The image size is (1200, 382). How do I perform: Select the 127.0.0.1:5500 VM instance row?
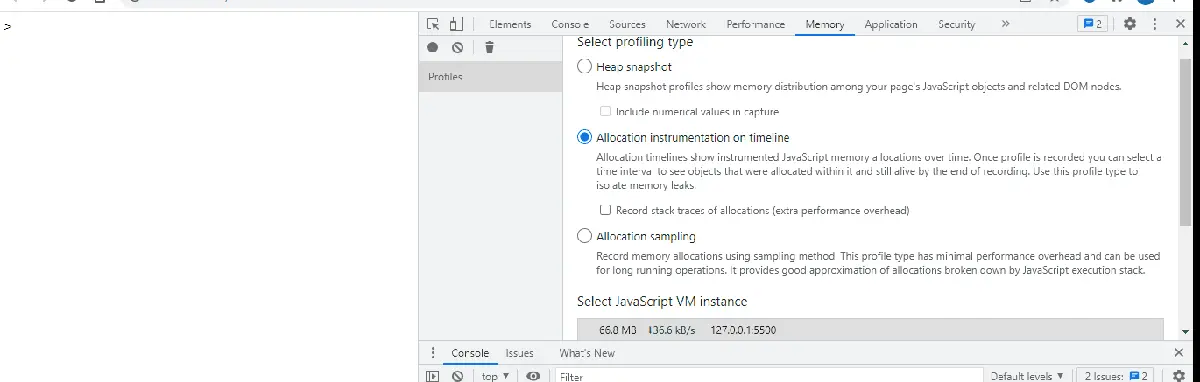[870, 329]
